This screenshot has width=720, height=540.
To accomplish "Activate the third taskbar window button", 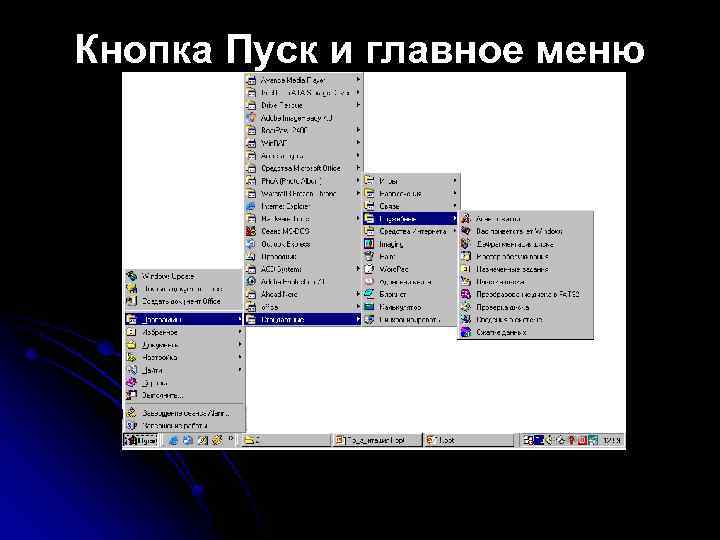I will click(468, 440).
